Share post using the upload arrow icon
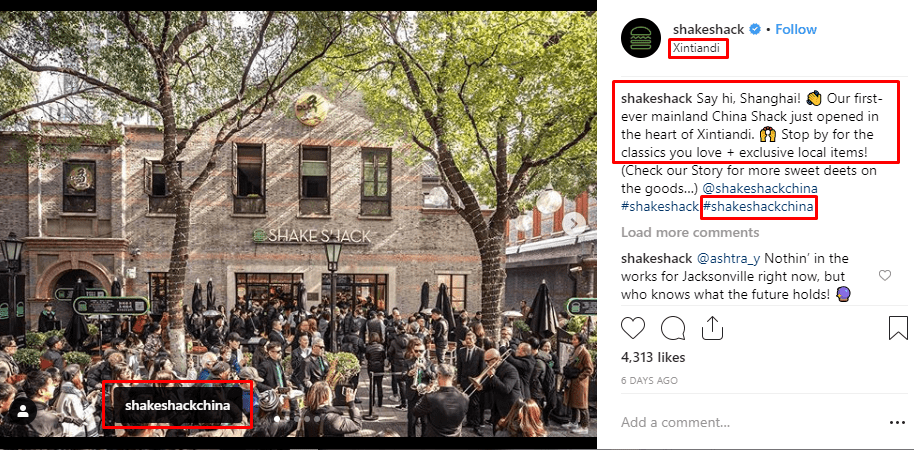Screen dimensions: 914x450 712,328
